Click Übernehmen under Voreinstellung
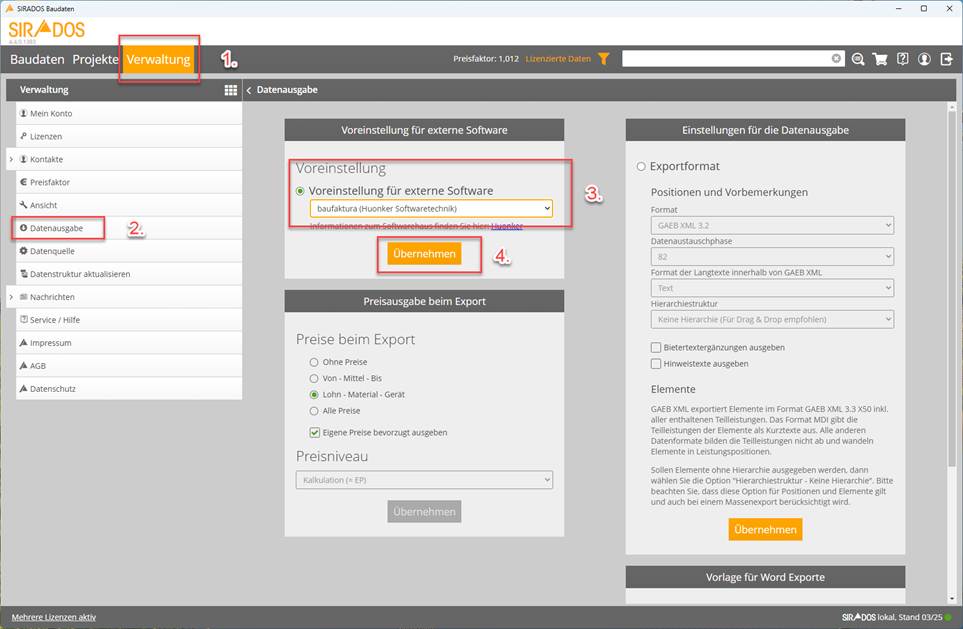Viewport: 963px width, 629px height. 424,254
